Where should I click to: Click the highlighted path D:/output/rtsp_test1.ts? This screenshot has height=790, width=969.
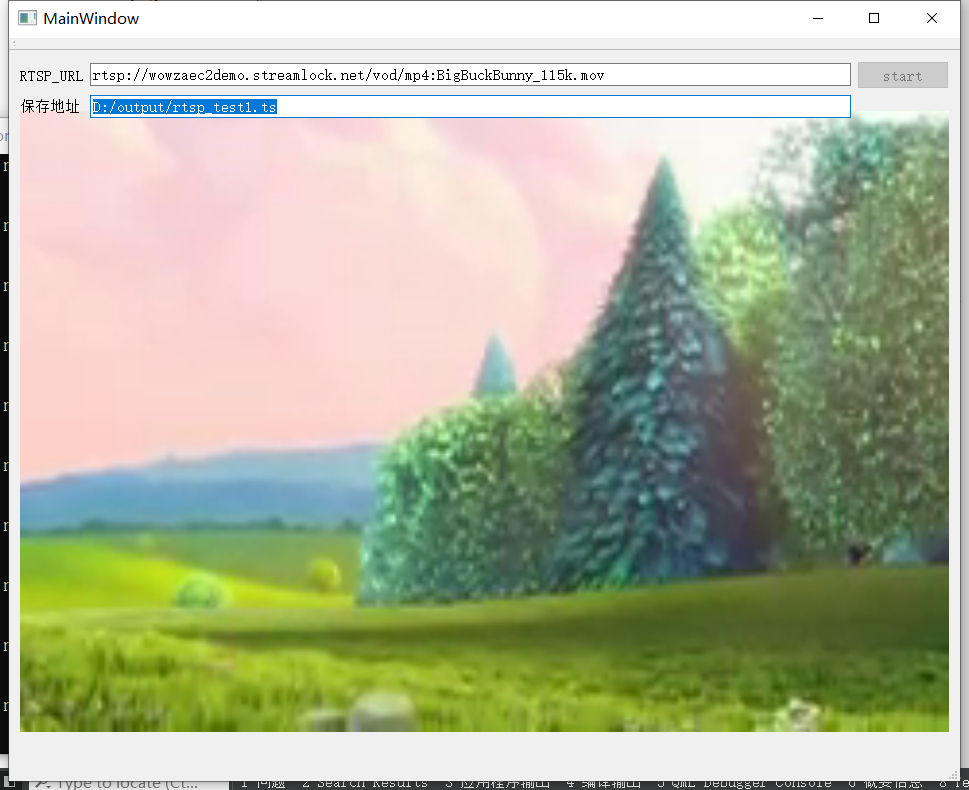pyautogui.click(x=184, y=106)
